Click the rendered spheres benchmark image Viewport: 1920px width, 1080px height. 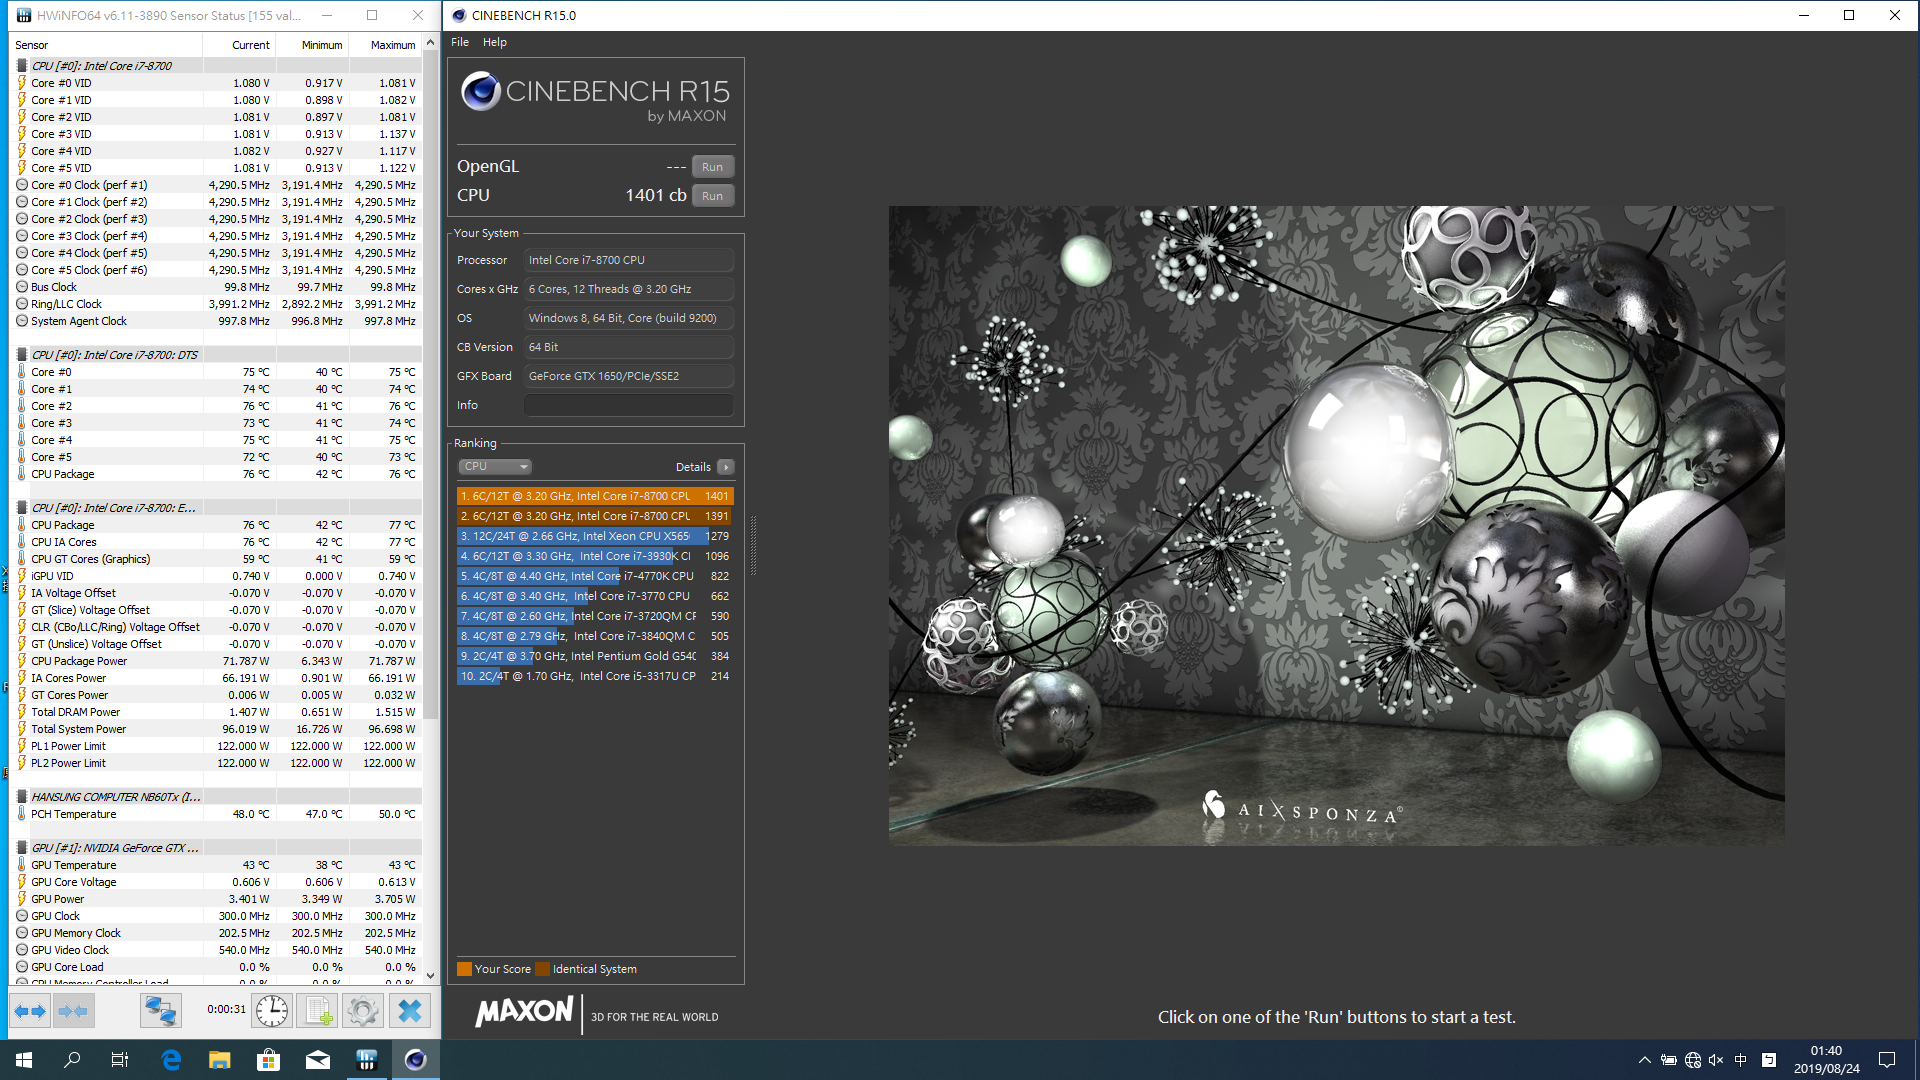pyautogui.click(x=1337, y=526)
